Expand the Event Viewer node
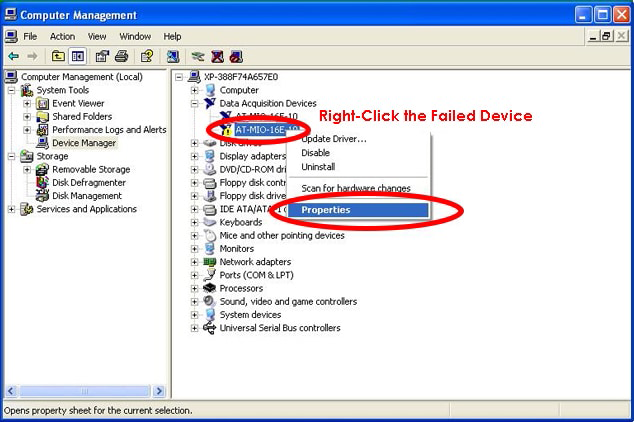 pyautogui.click(x=27, y=103)
